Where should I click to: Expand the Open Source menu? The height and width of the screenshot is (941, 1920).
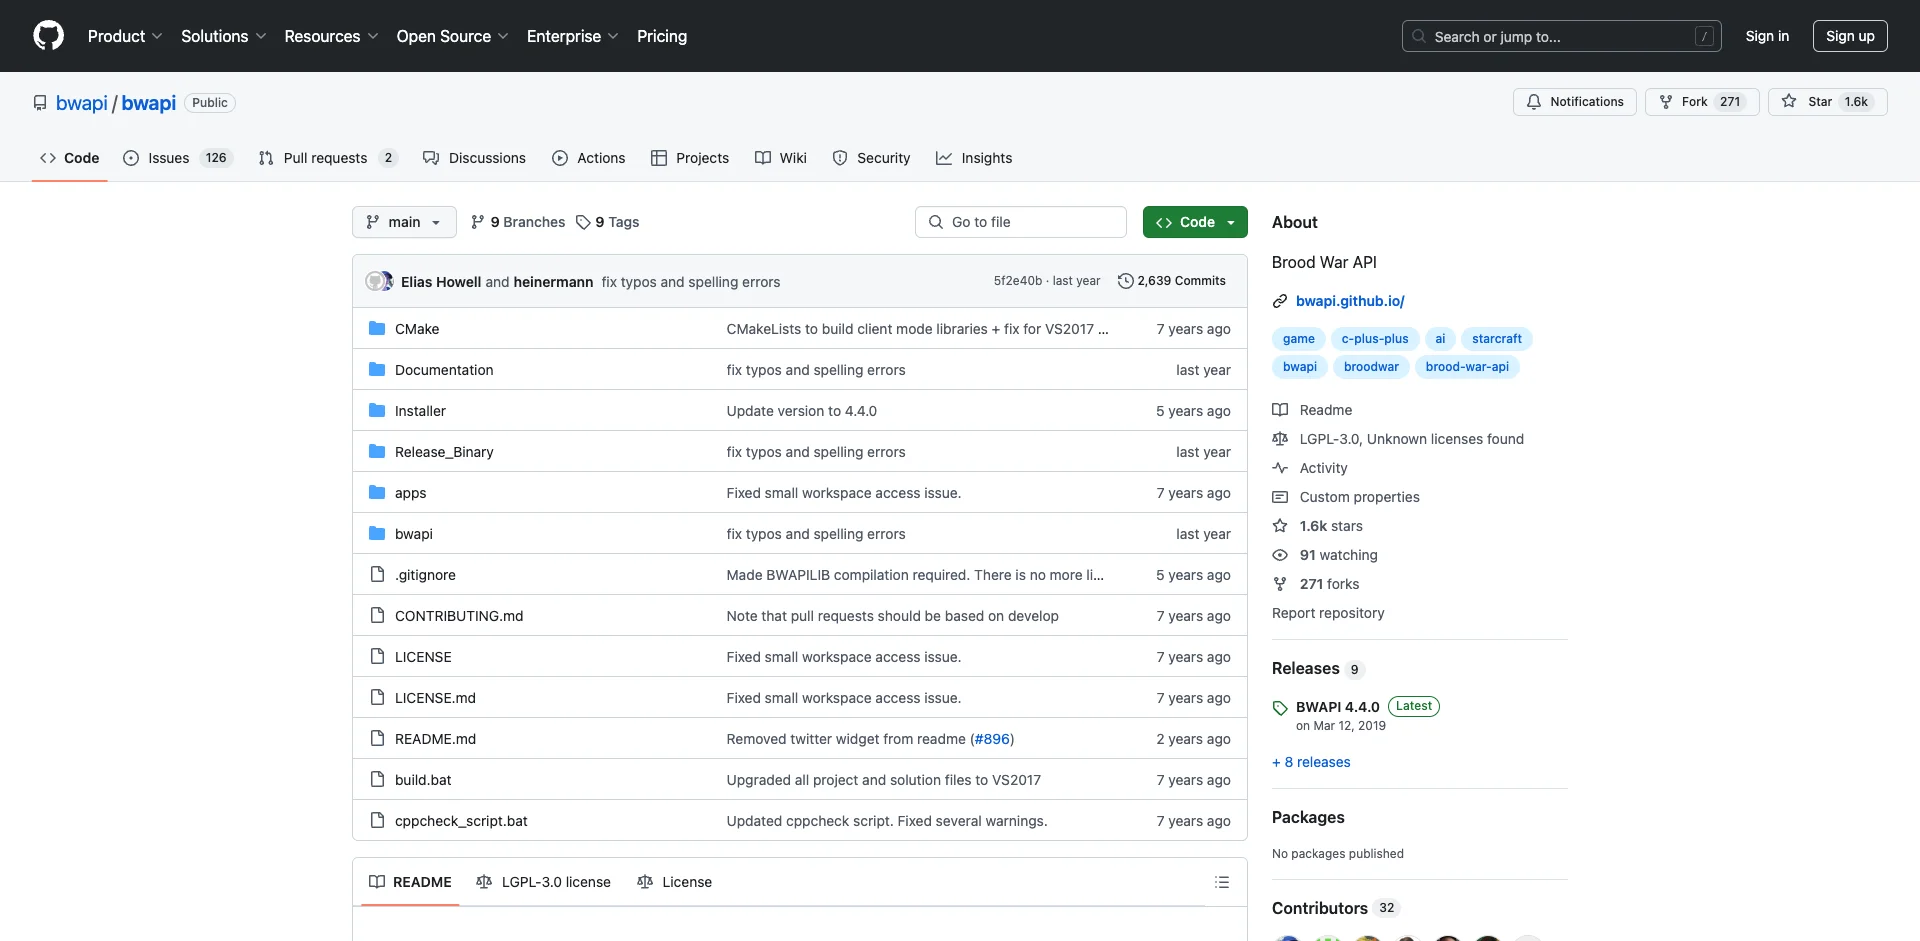point(452,36)
